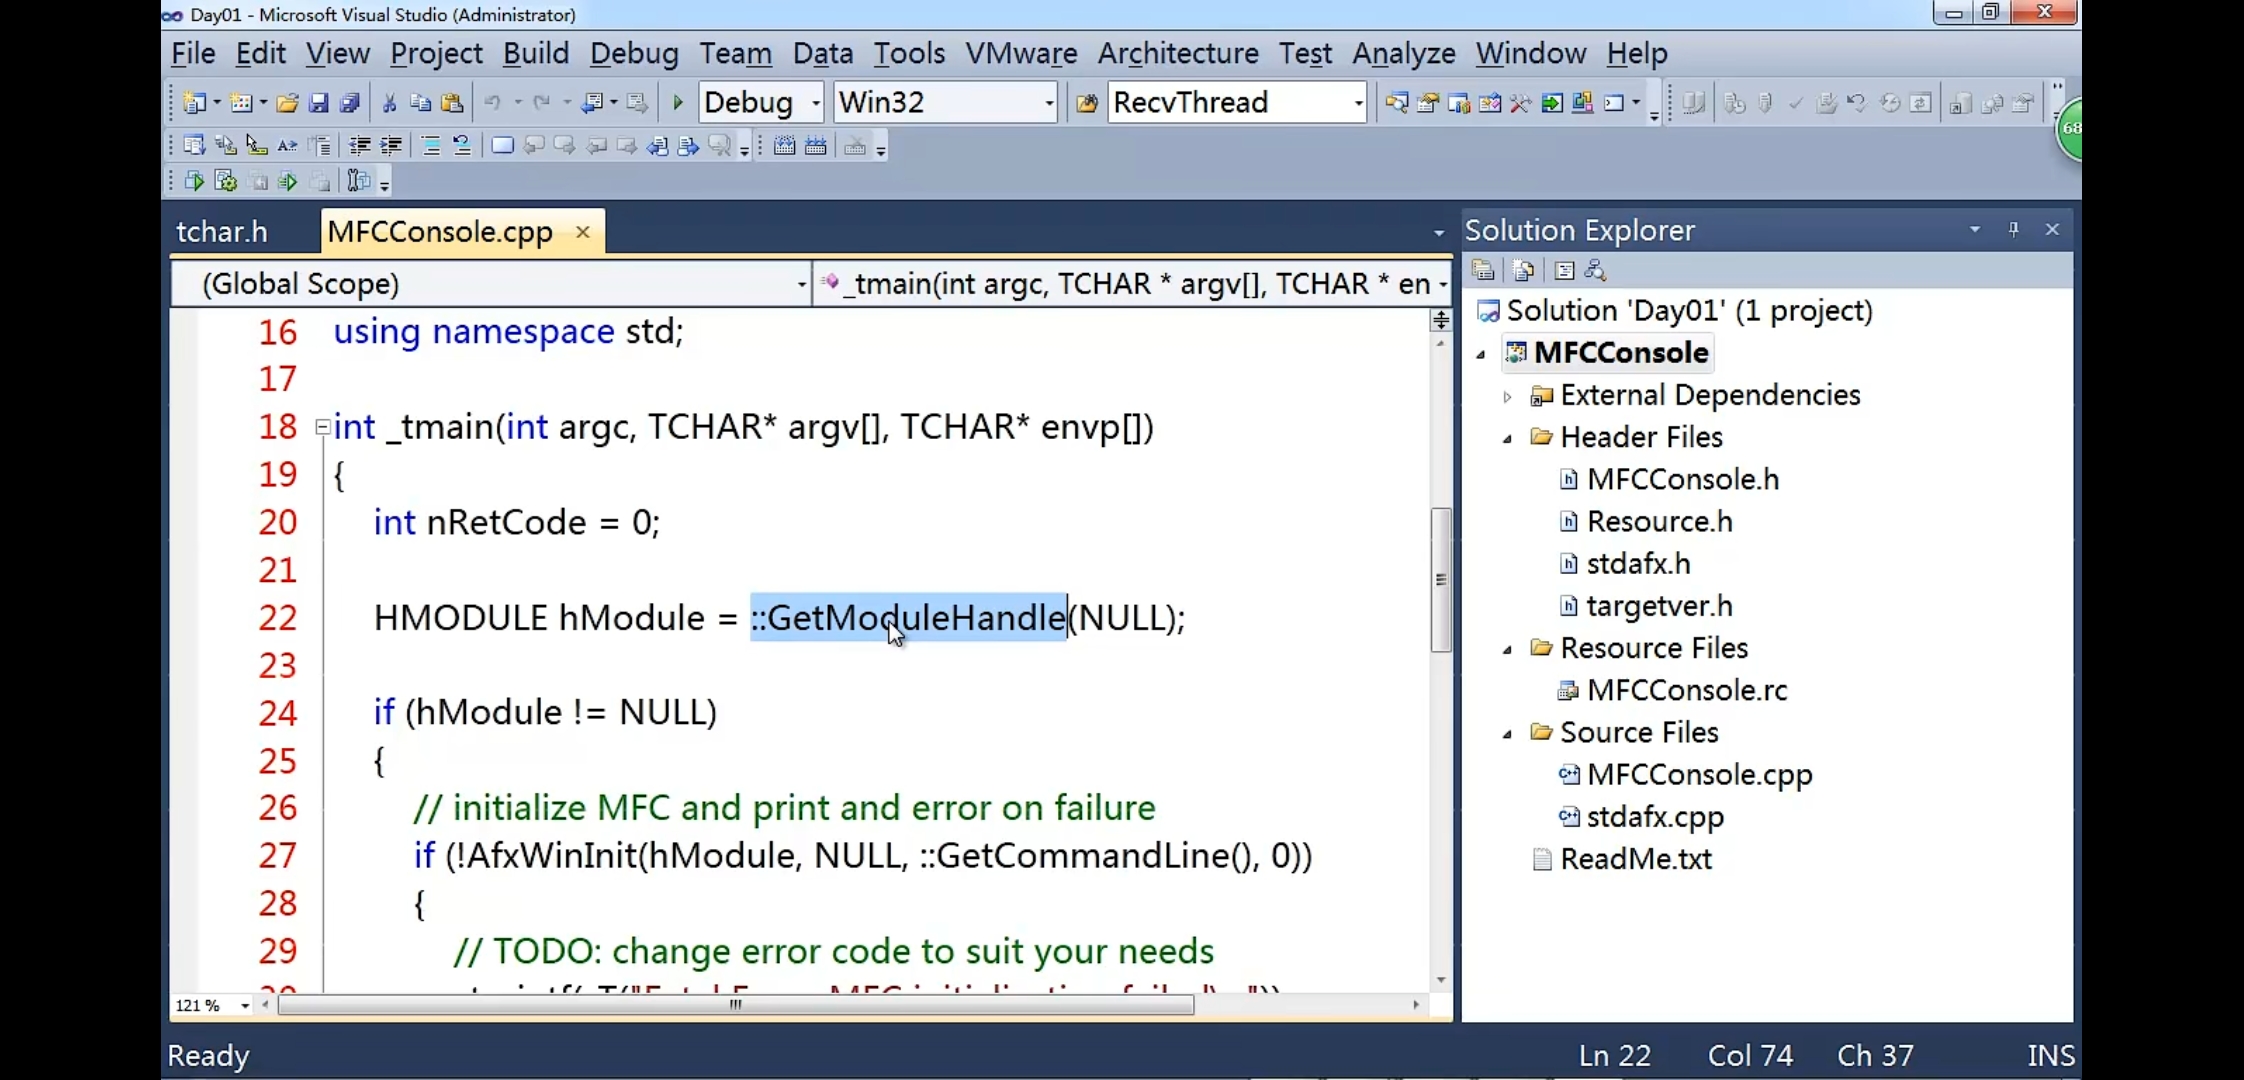
Task: Collapse the _tmain function outline at line 18
Action: (x=322, y=427)
